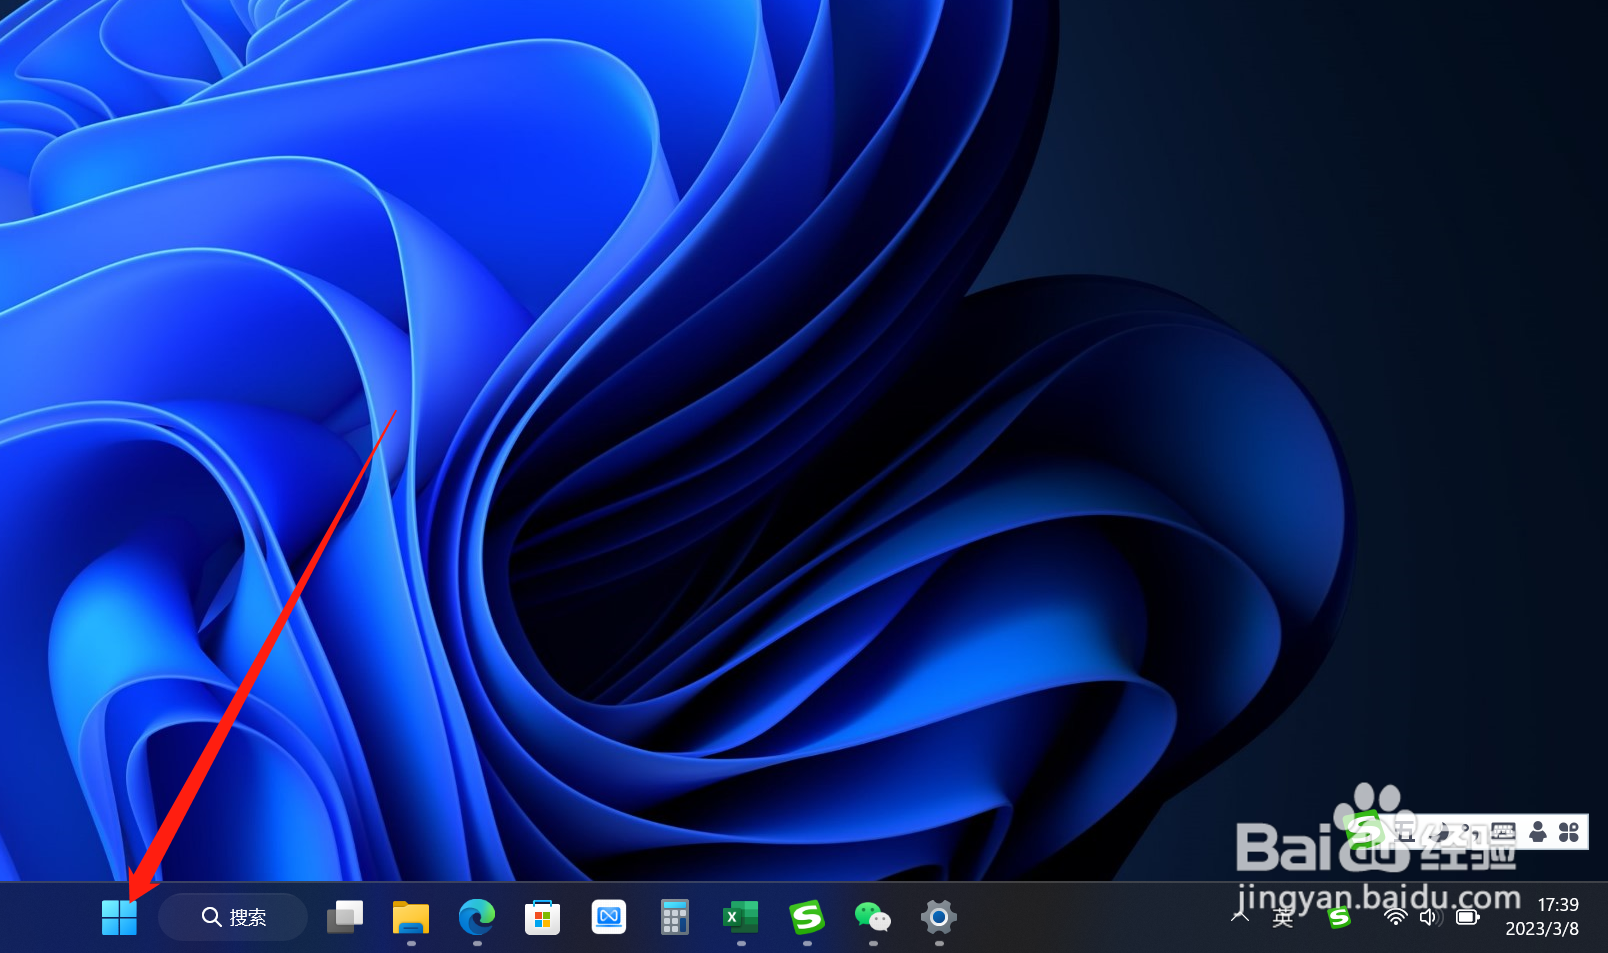Open soft keyboard from IME bar

pos(1504,831)
